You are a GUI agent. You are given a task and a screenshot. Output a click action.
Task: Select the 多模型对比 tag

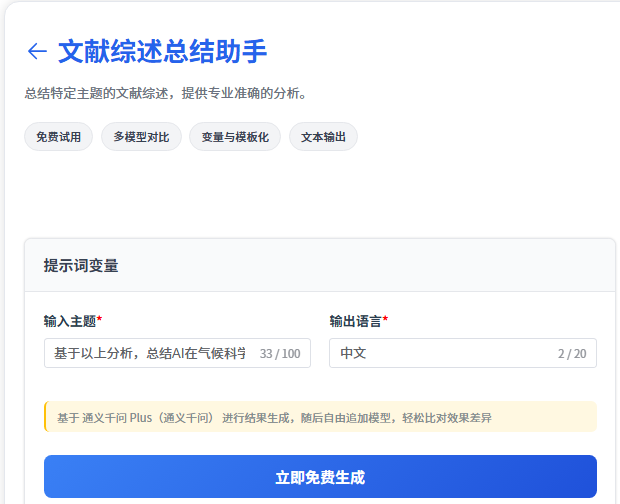pyautogui.click(x=141, y=137)
